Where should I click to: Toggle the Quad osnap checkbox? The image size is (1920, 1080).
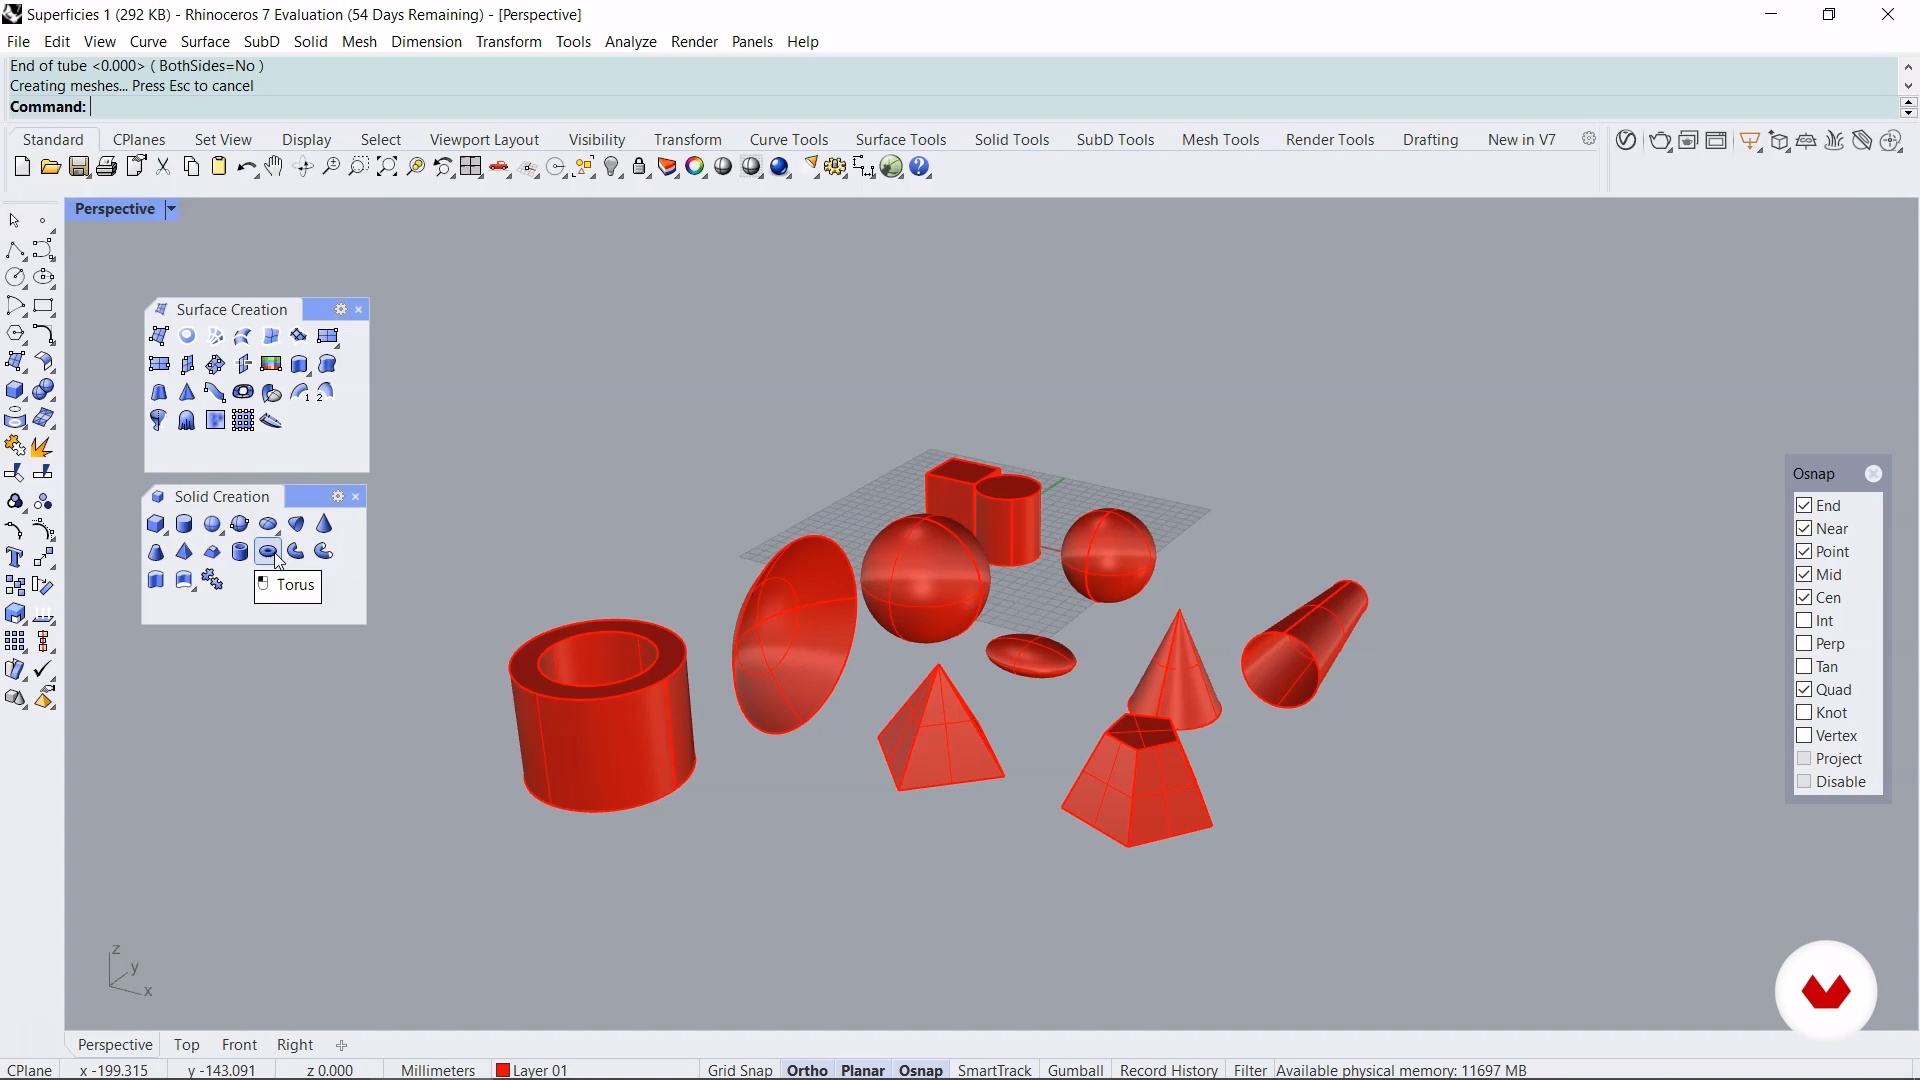click(1804, 689)
